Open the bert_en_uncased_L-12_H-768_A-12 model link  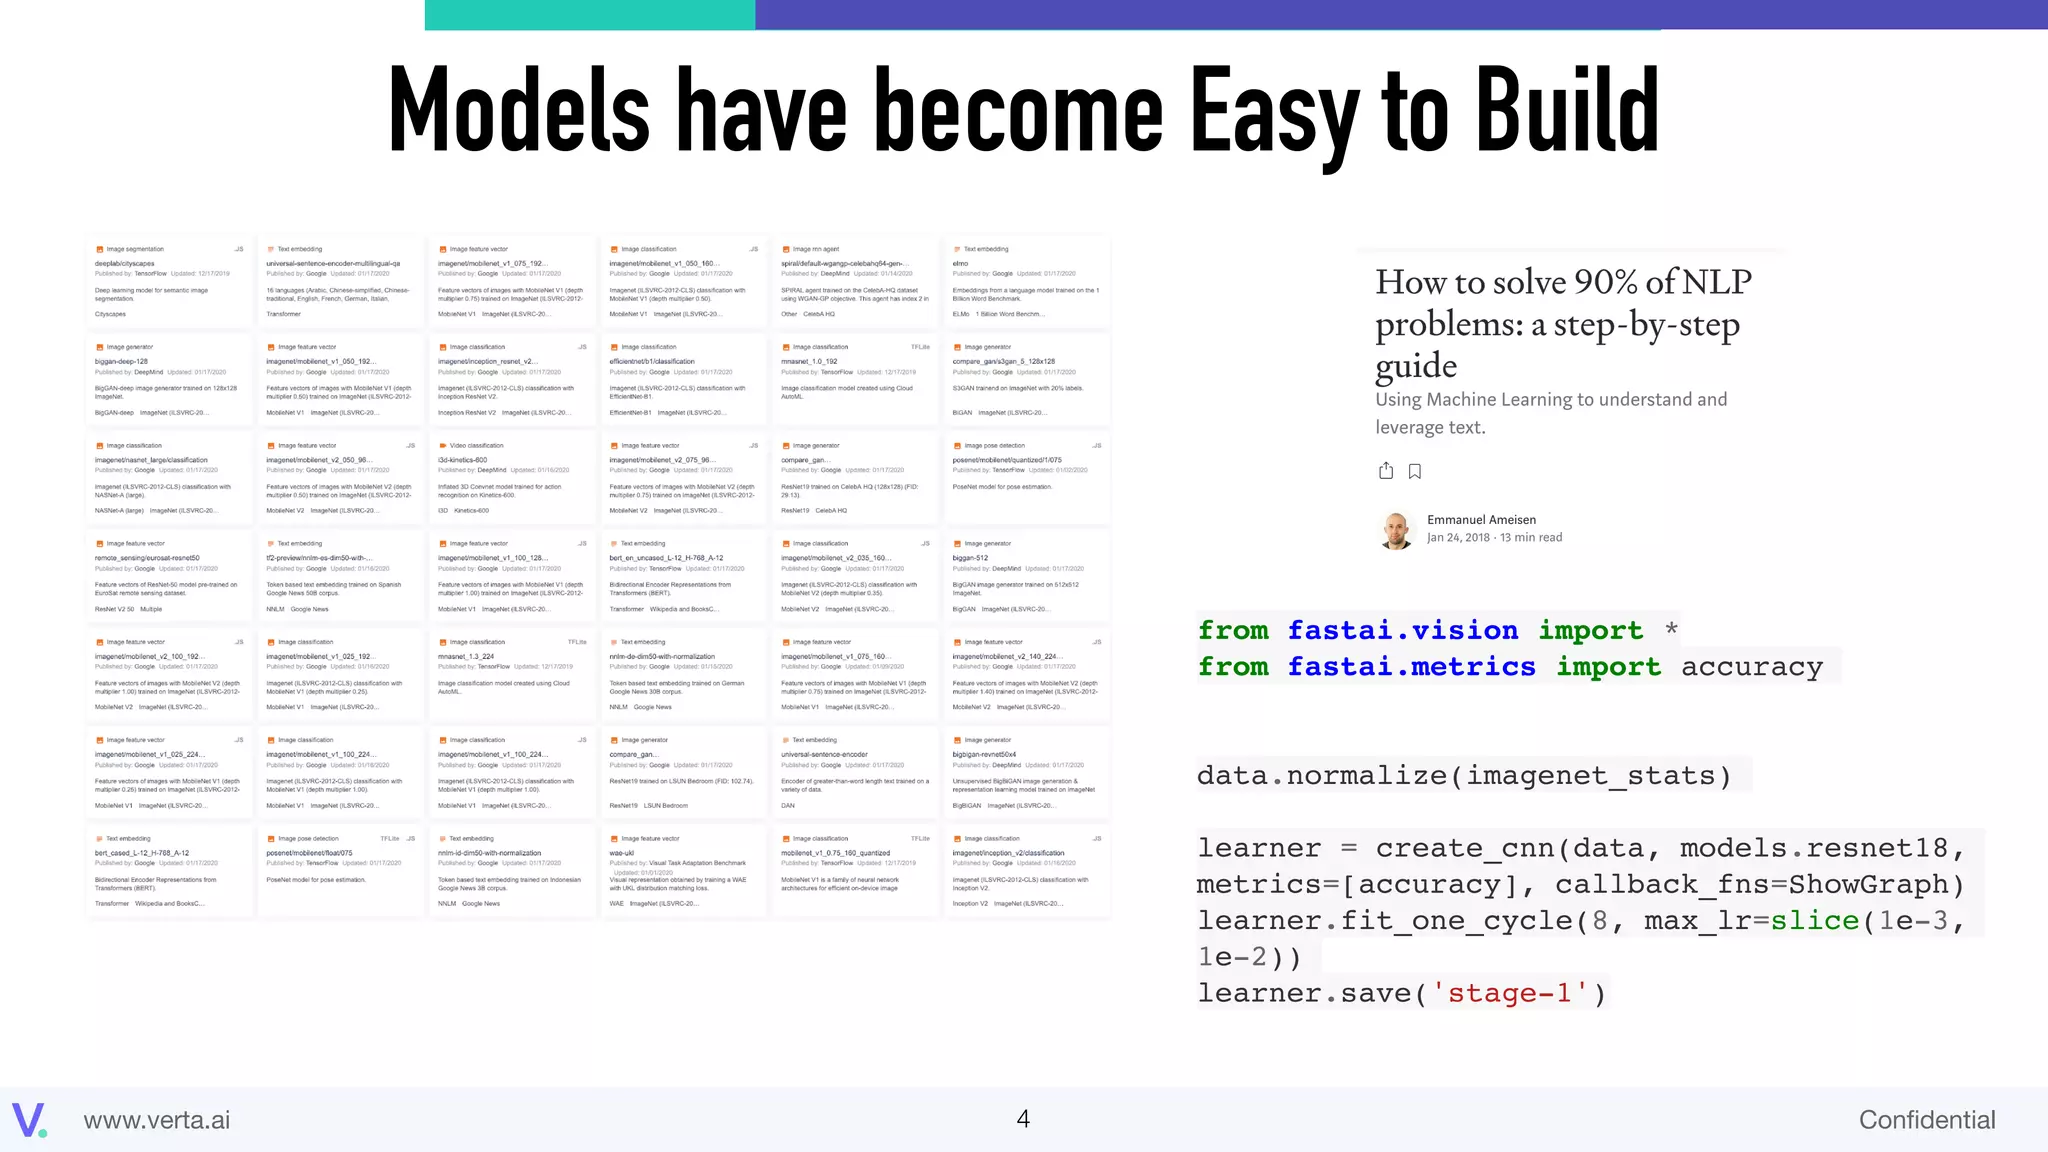(x=667, y=558)
